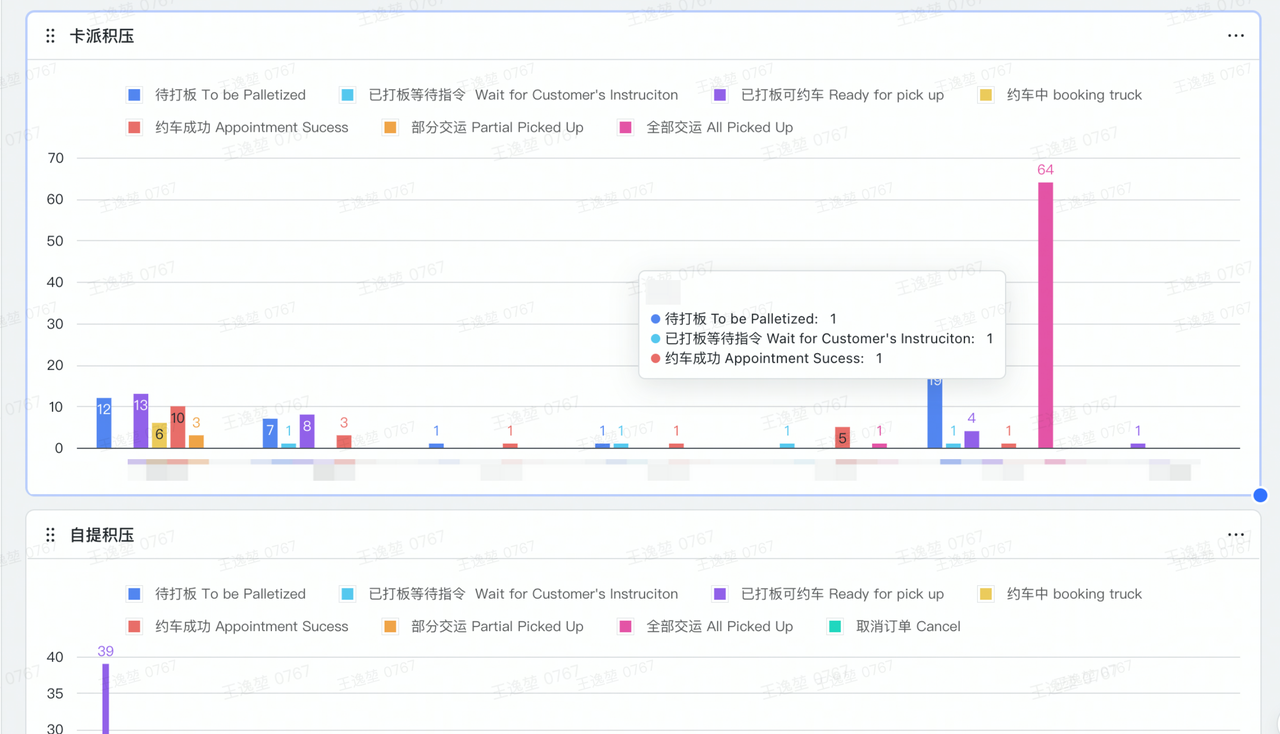
Task: Open the 卡派积压 card's three-dot menu
Action: point(1236,36)
